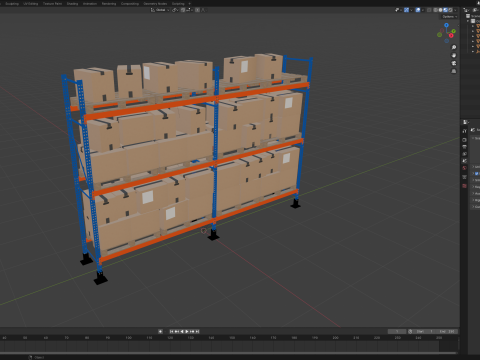Toggle snapping with the magnet icon
This screenshot has height=360, width=480.
click(183, 10)
